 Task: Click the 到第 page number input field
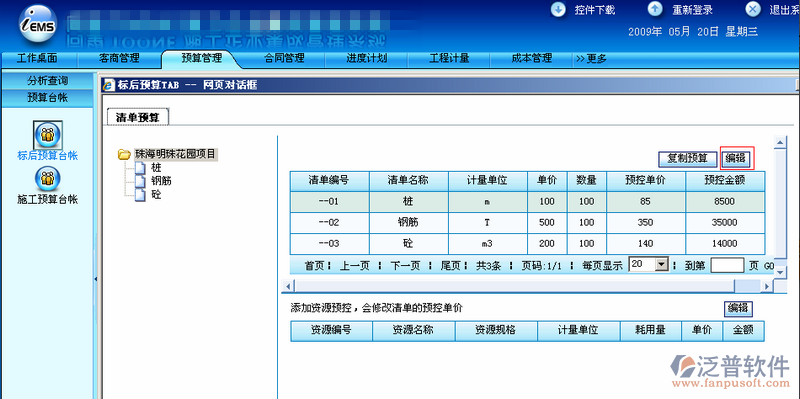tap(727, 265)
